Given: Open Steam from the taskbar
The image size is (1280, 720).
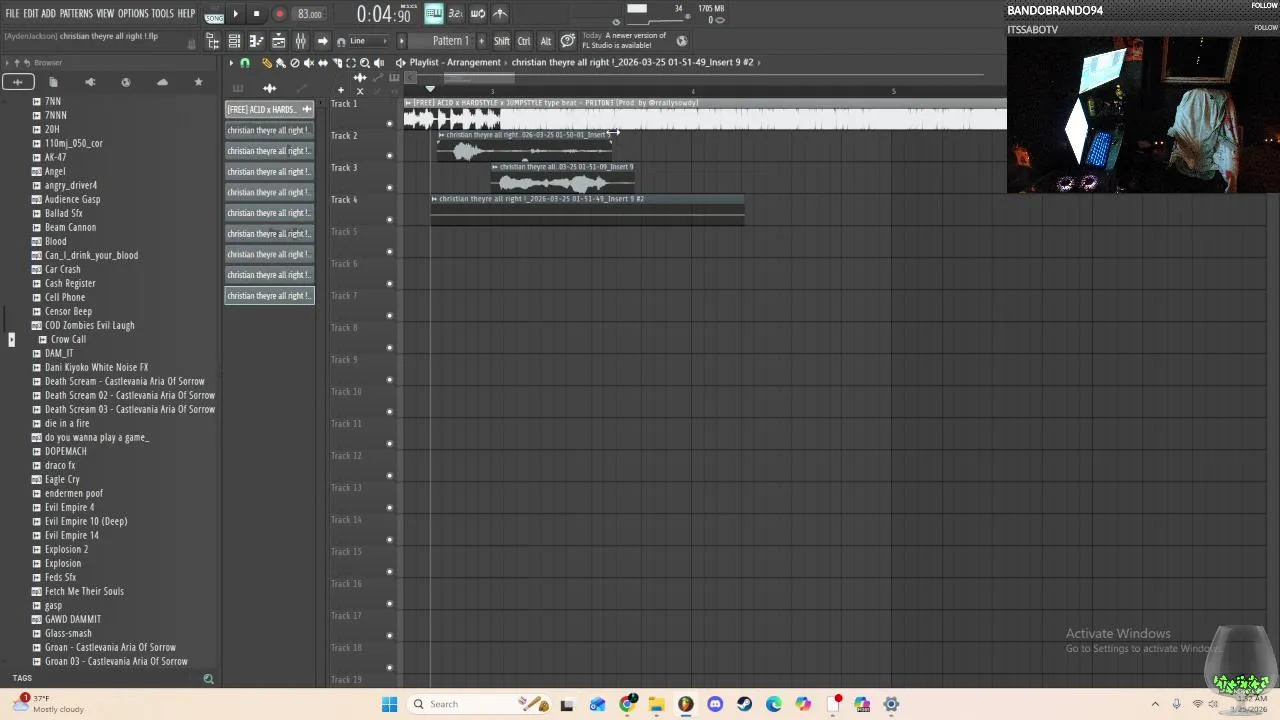Looking at the screenshot, I should (744, 704).
